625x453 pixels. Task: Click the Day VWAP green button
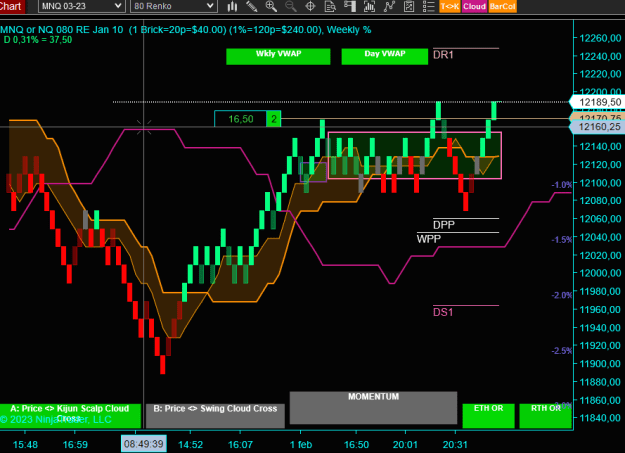coord(385,56)
